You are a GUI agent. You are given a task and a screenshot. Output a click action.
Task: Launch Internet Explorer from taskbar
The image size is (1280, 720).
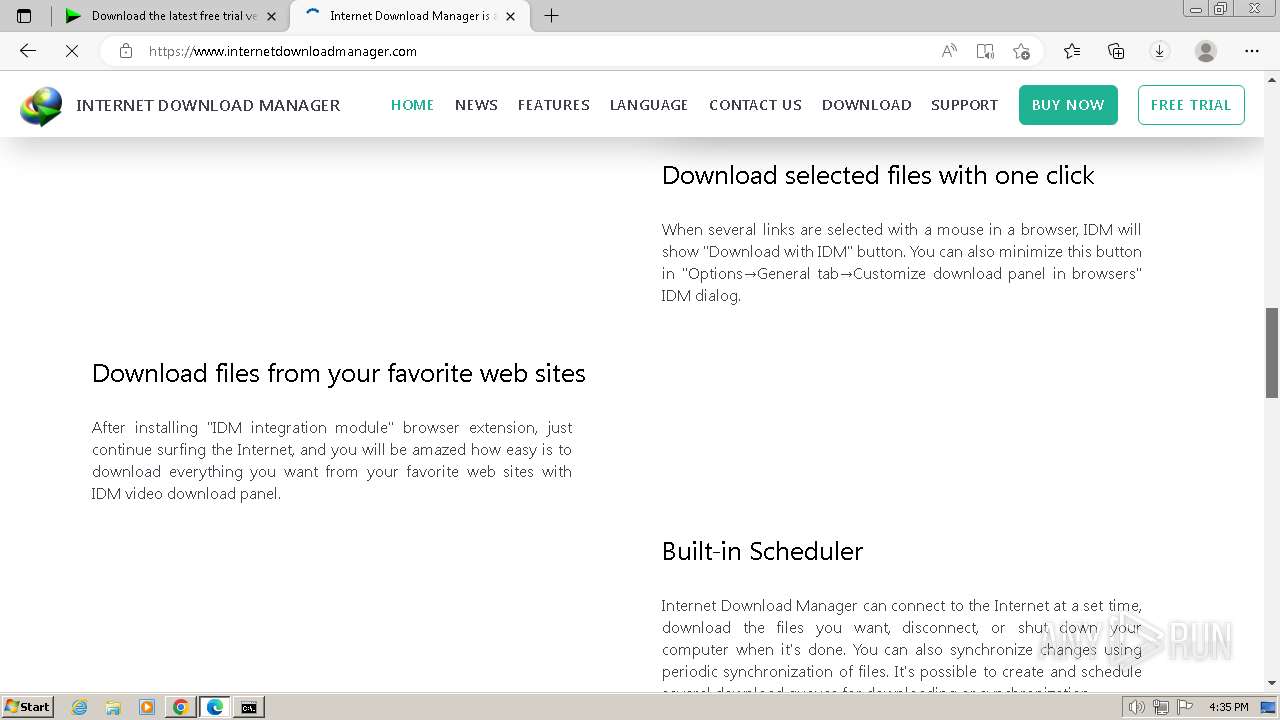80,707
